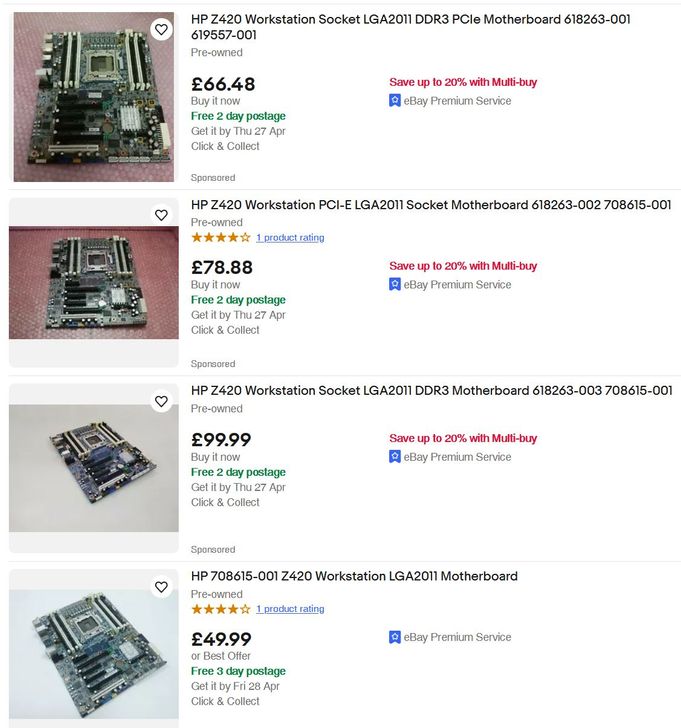Click the eBay Premium Service badge icon on the £66.48 listing
Image resolution: width=681 pixels, height=728 pixels.
tap(396, 101)
